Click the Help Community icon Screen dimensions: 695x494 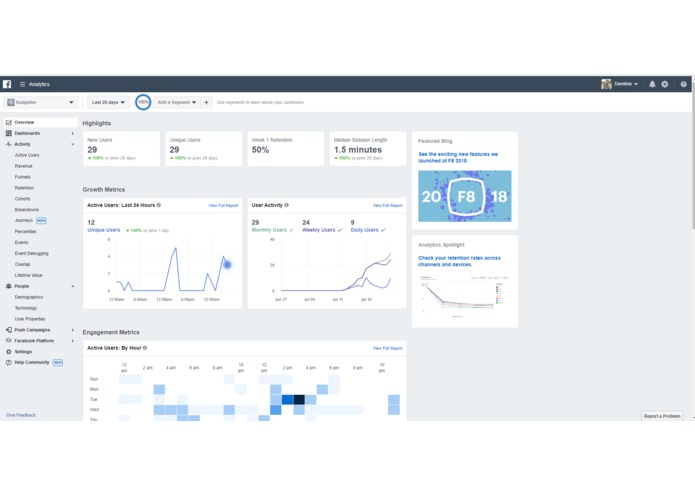[8, 362]
